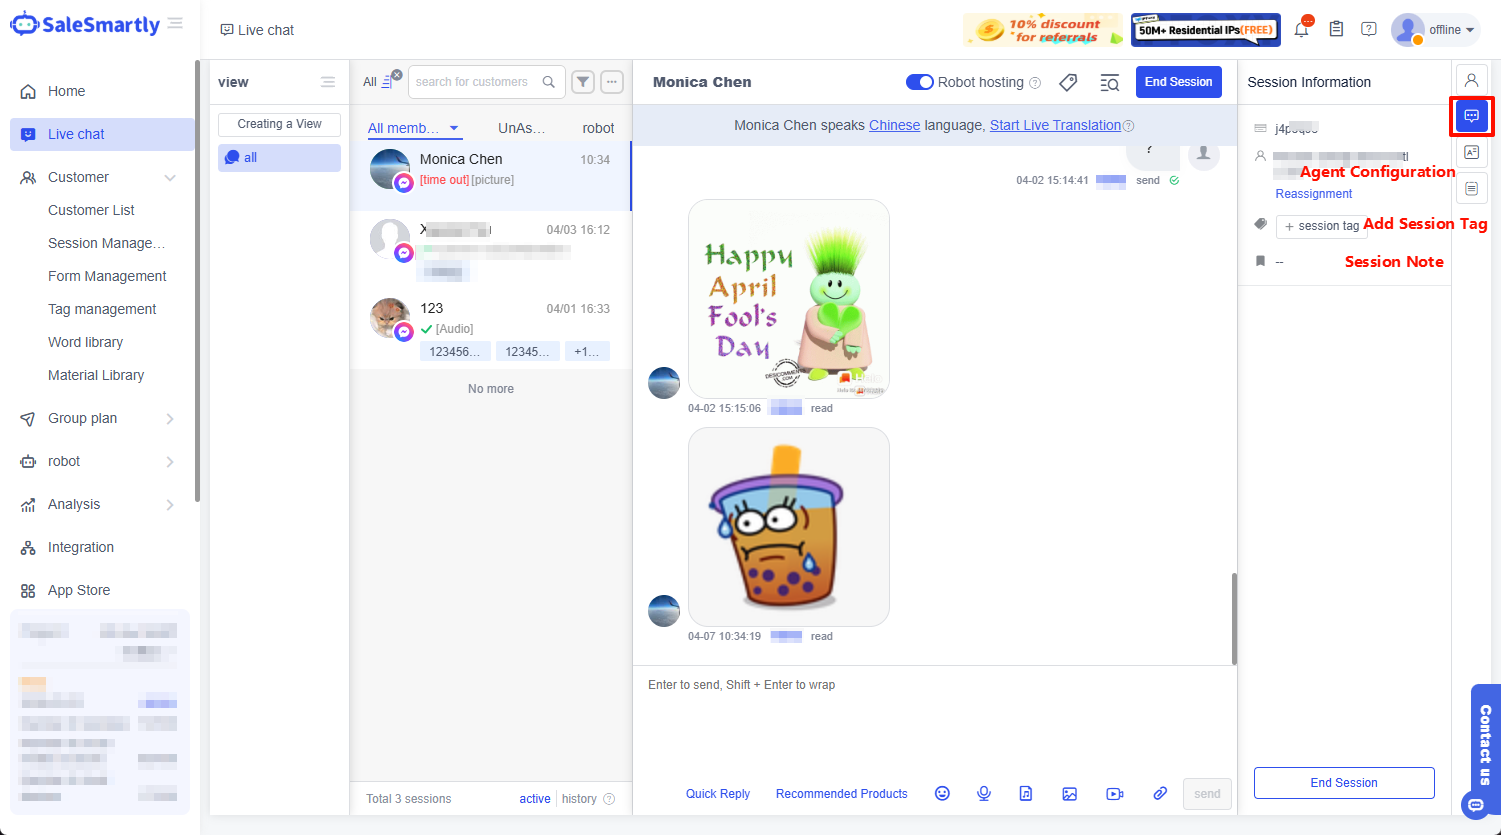Open chat history search icon
Image resolution: width=1501 pixels, height=835 pixels.
pyautogui.click(x=1109, y=83)
